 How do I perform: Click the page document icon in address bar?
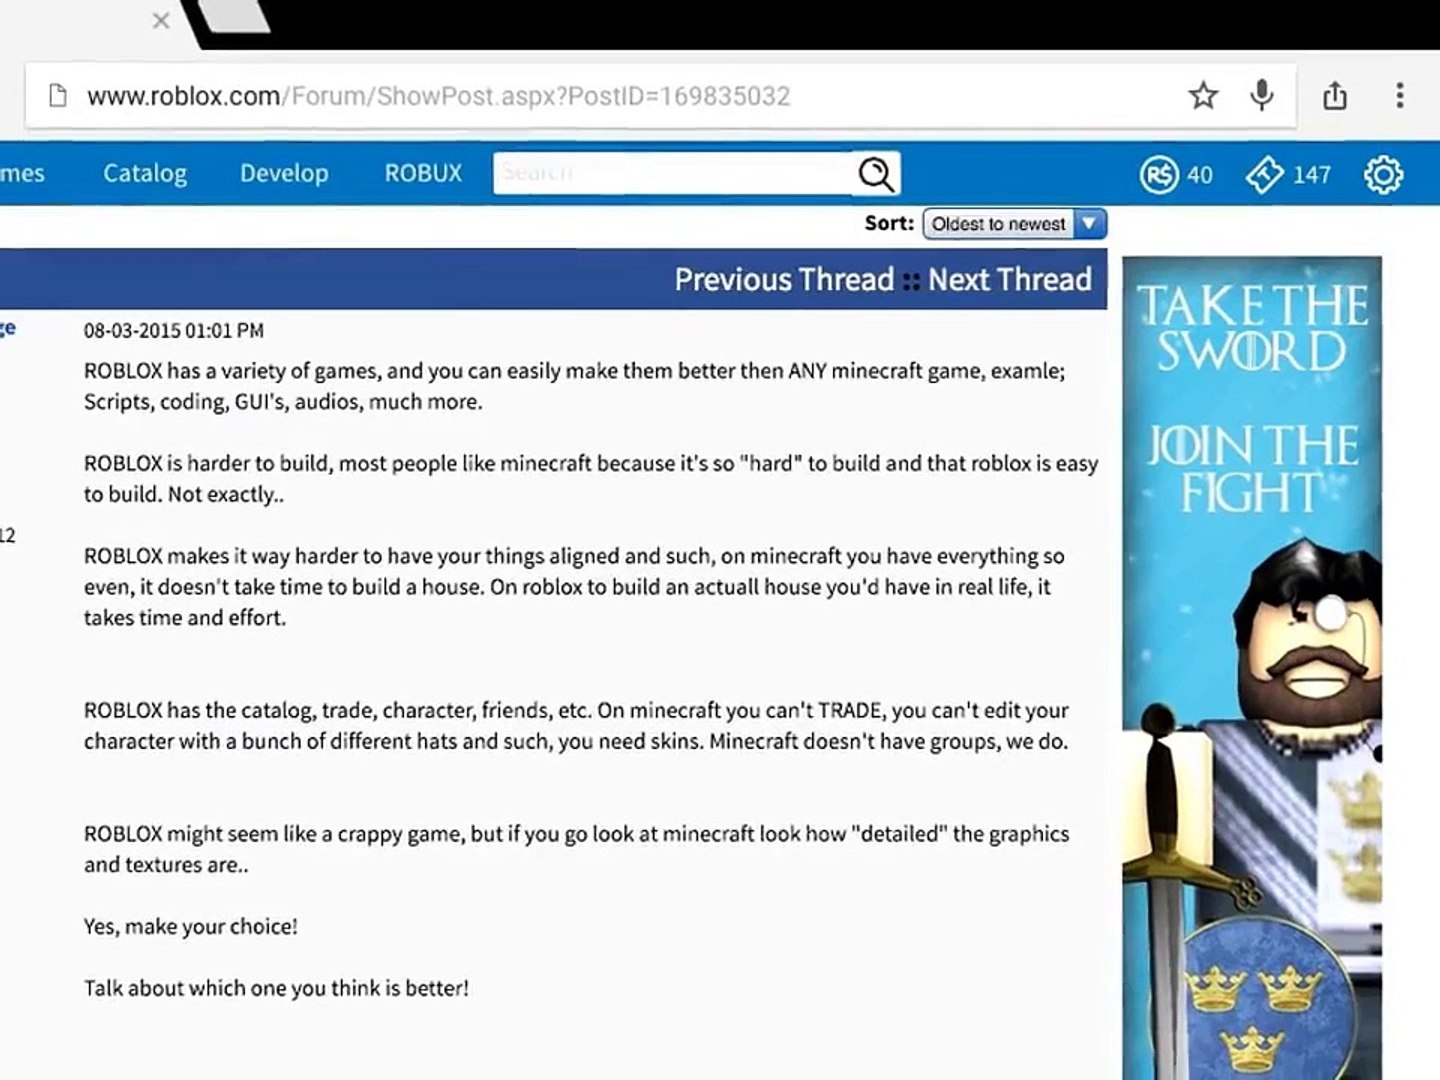(x=58, y=96)
